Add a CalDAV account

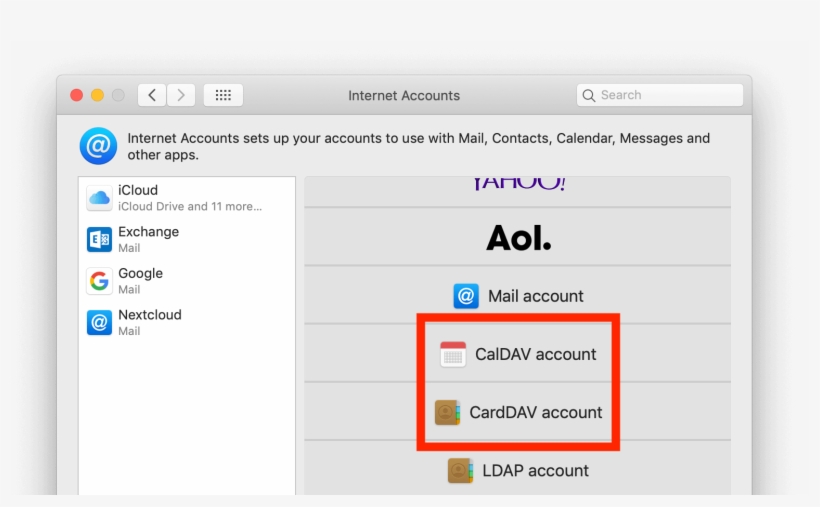coord(518,354)
